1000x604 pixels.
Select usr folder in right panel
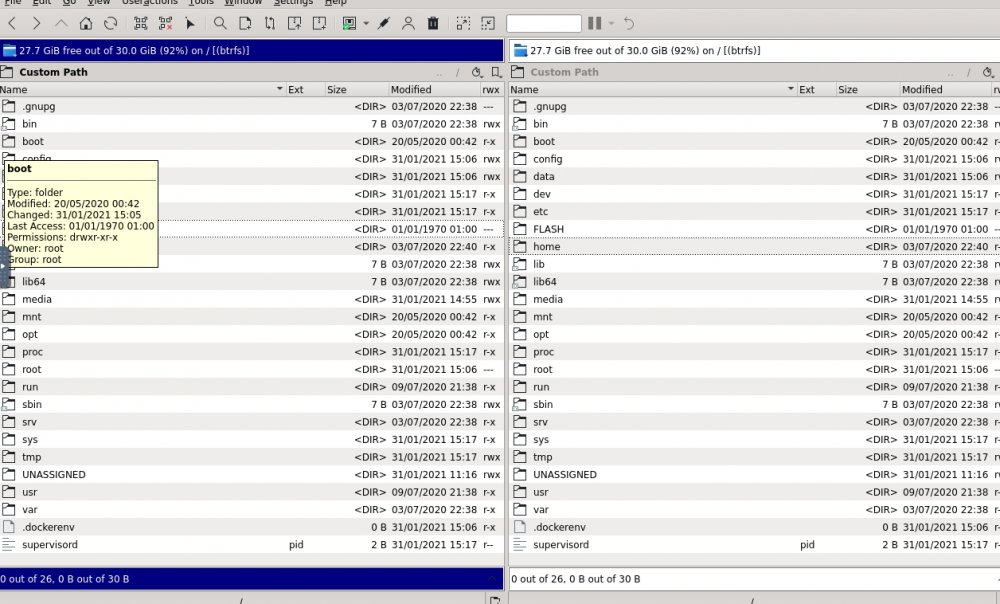pos(754,492)
